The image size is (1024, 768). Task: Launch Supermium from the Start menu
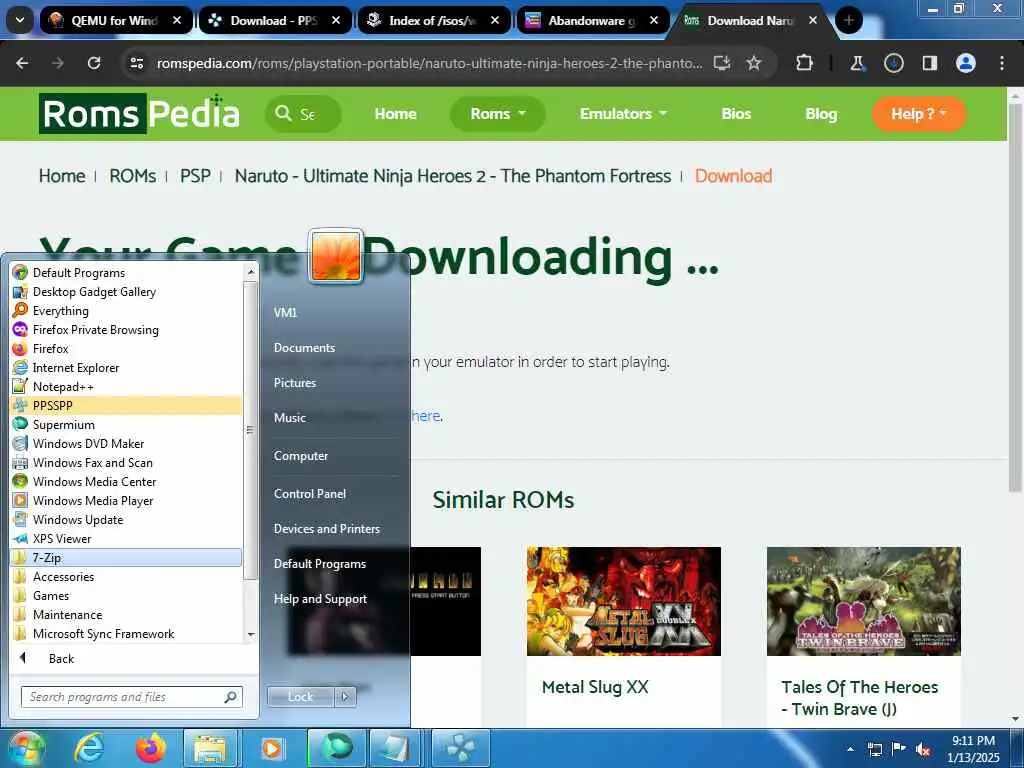click(x=126, y=424)
